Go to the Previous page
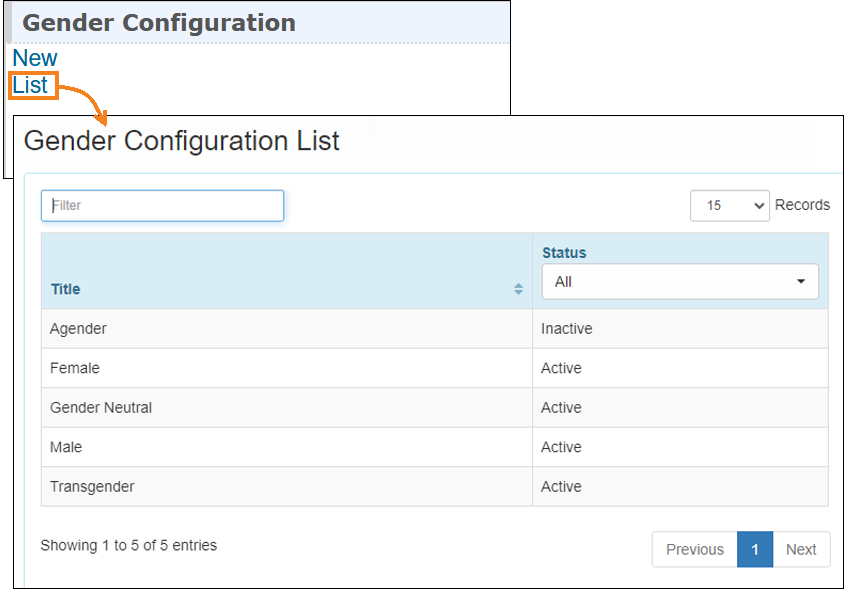 (695, 549)
